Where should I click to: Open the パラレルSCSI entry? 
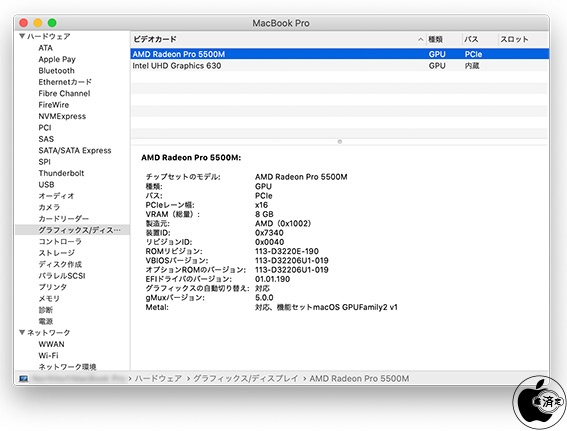(x=62, y=276)
